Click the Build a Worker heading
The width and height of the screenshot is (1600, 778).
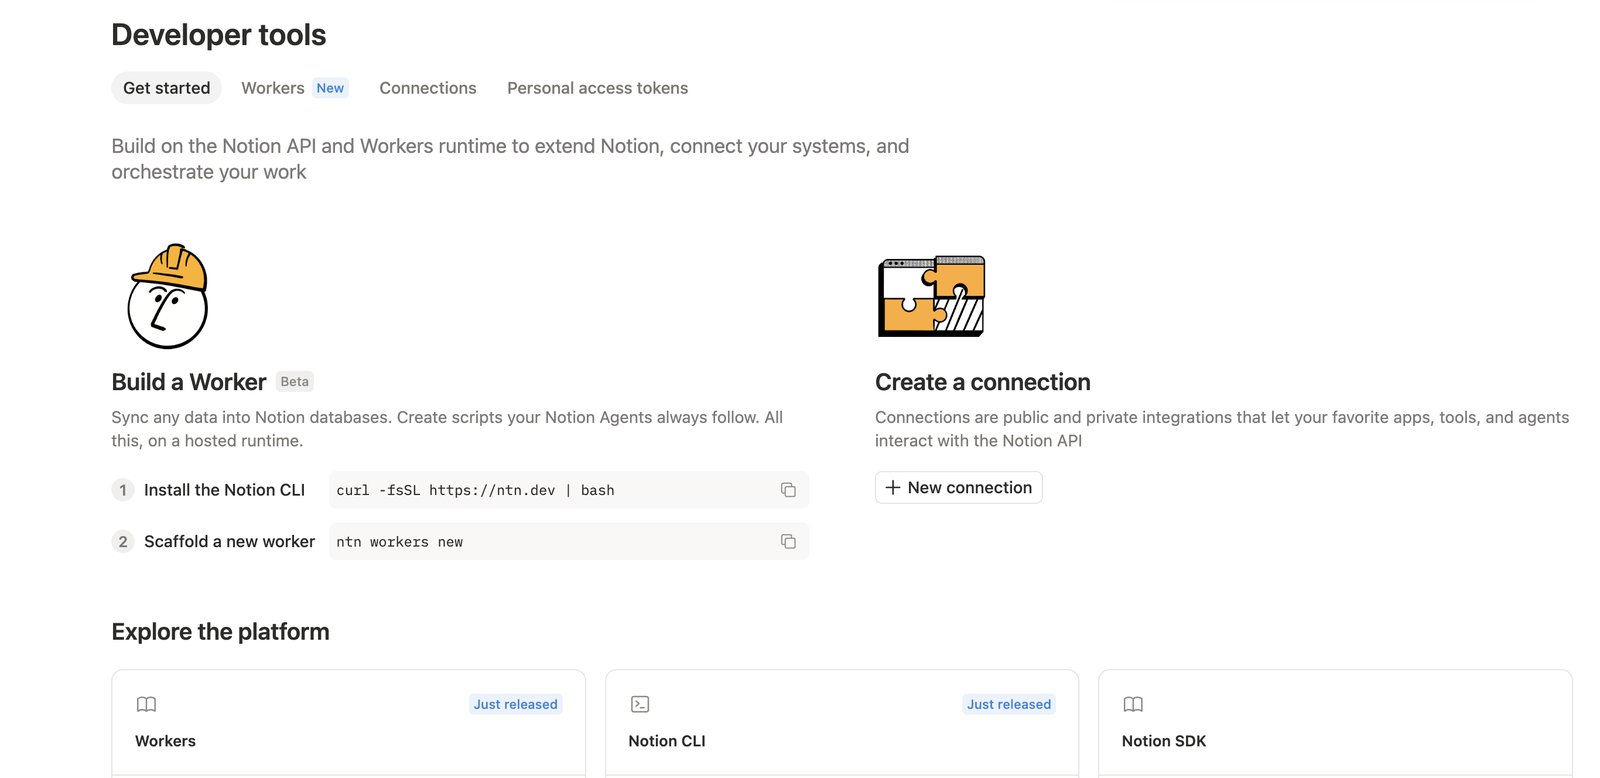pyautogui.click(x=189, y=382)
